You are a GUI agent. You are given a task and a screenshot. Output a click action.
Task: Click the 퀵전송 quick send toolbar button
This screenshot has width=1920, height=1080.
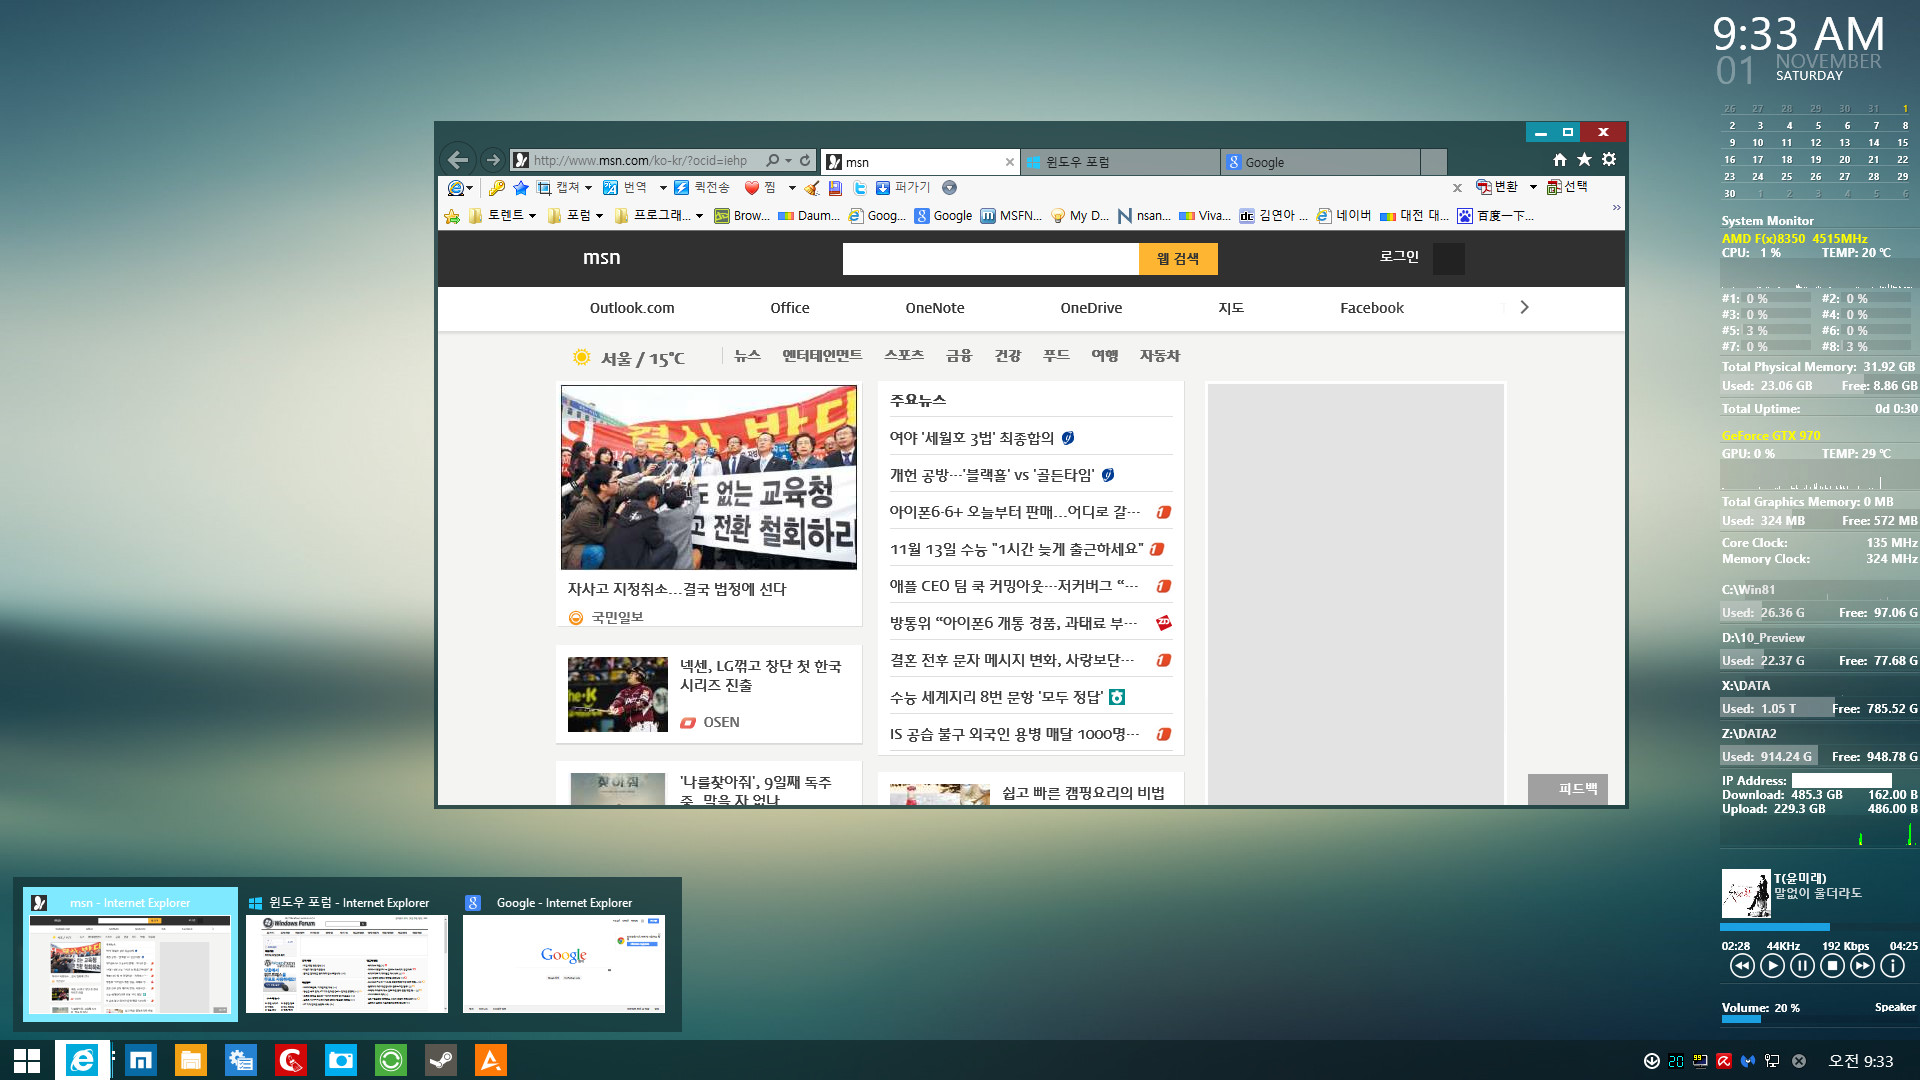click(702, 188)
